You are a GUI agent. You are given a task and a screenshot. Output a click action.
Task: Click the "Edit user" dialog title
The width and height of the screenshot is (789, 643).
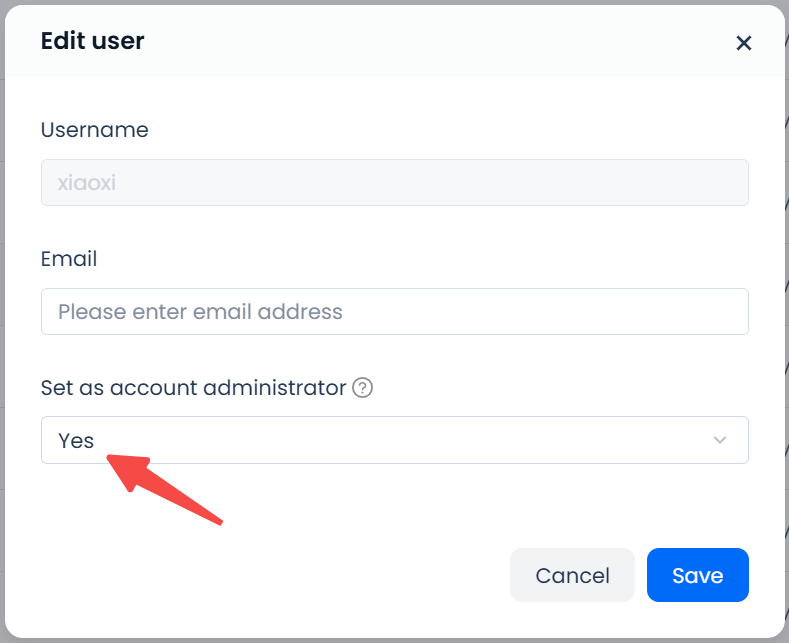(92, 41)
